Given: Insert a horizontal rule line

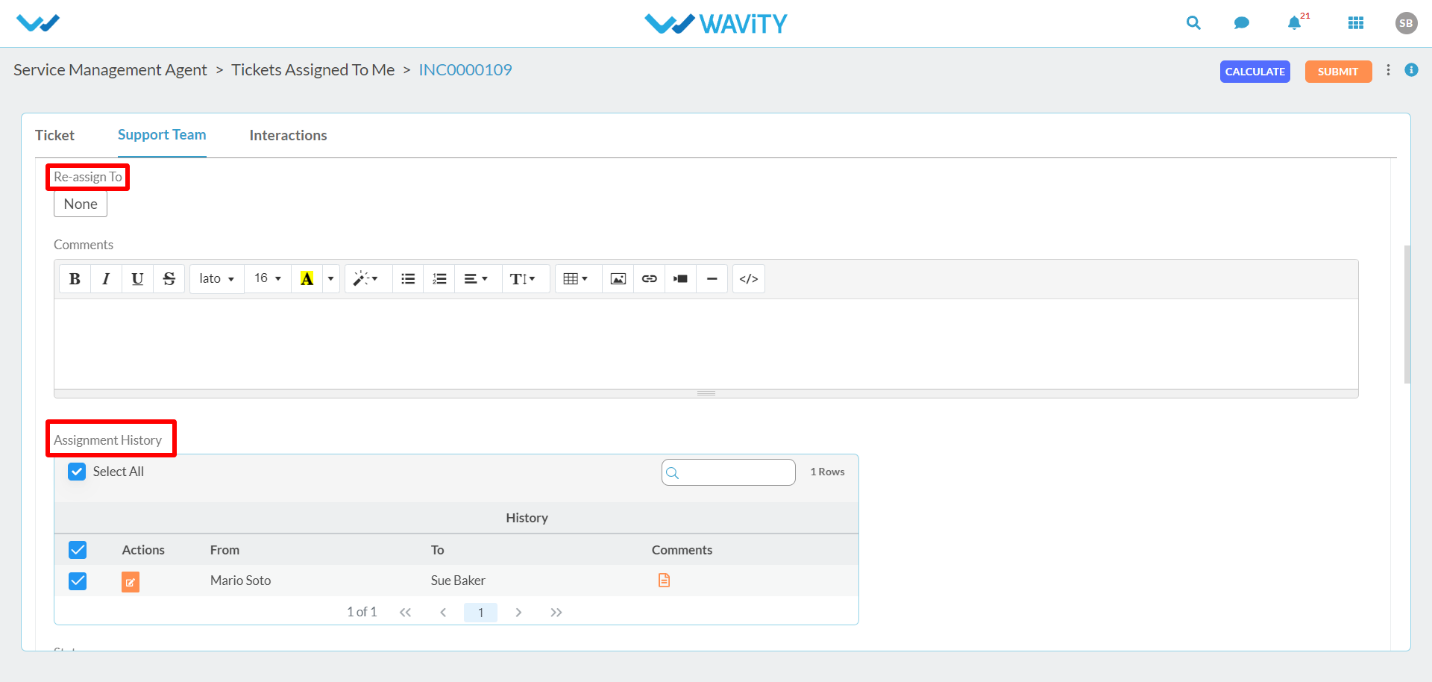Looking at the screenshot, I should pyautogui.click(x=711, y=279).
